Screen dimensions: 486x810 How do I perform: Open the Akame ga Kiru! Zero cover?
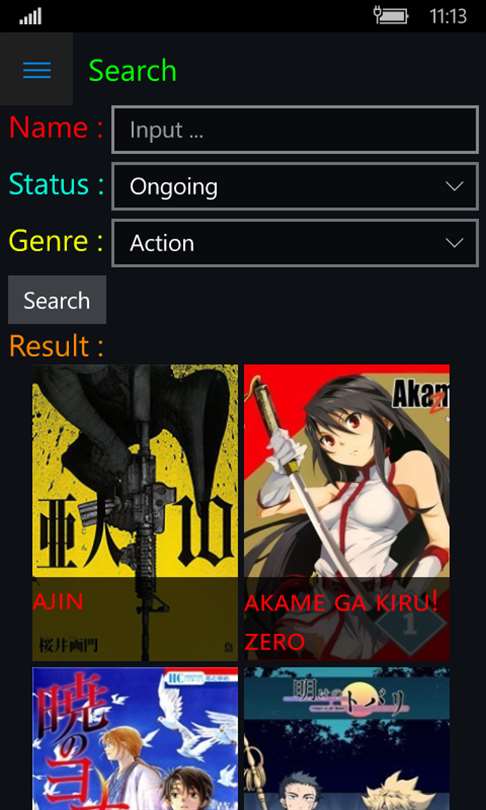tap(347, 512)
